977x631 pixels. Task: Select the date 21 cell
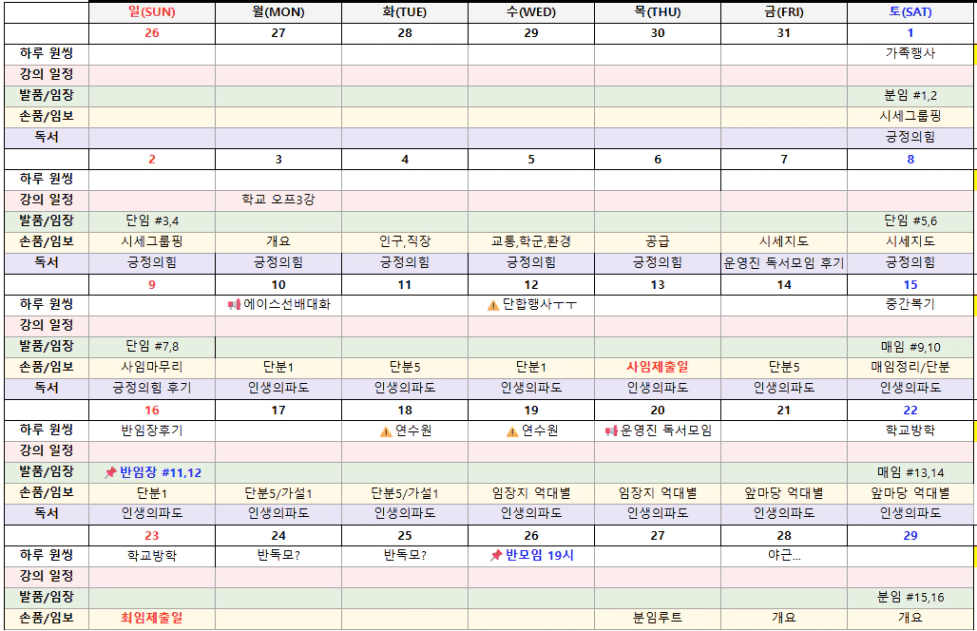[x=784, y=410]
